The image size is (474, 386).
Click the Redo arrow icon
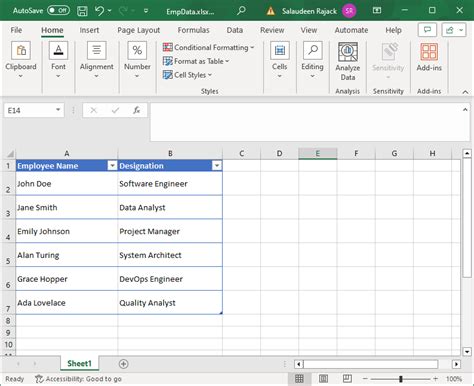click(123, 11)
